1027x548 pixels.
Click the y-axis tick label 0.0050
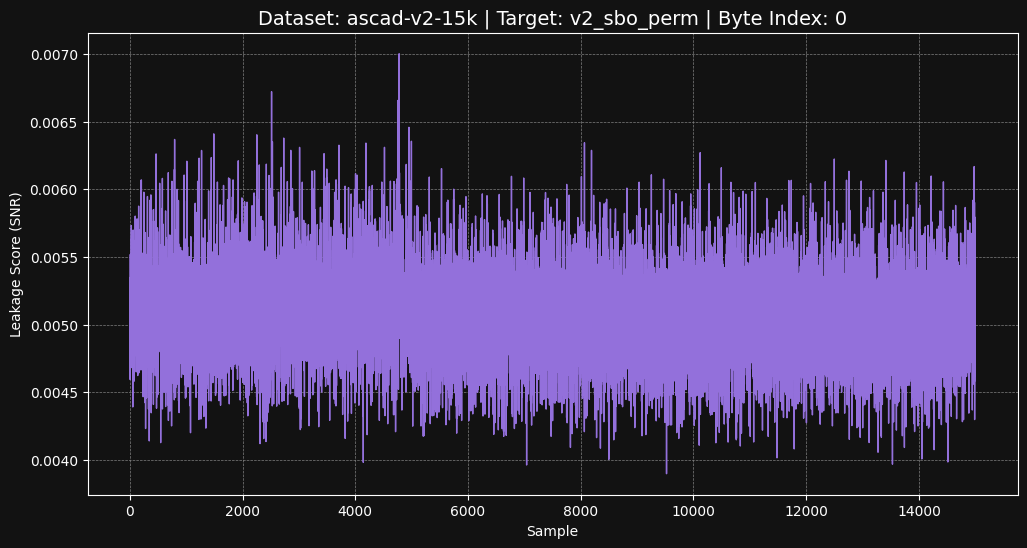(55, 325)
